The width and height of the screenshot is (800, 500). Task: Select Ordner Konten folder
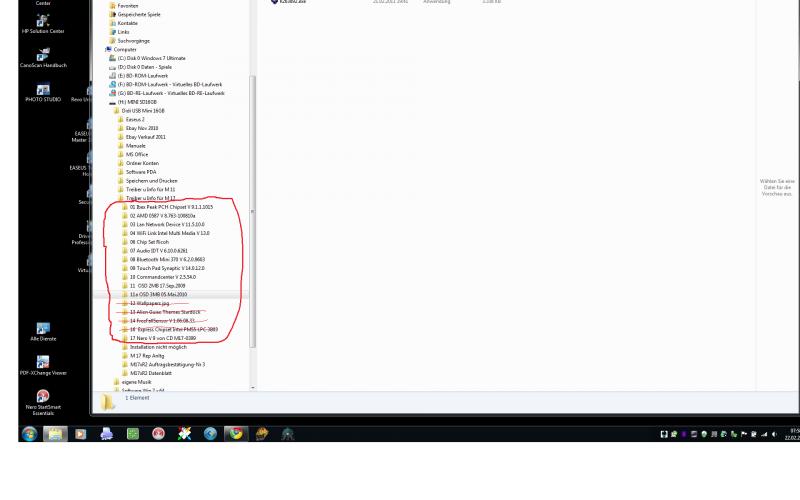click(x=138, y=163)
